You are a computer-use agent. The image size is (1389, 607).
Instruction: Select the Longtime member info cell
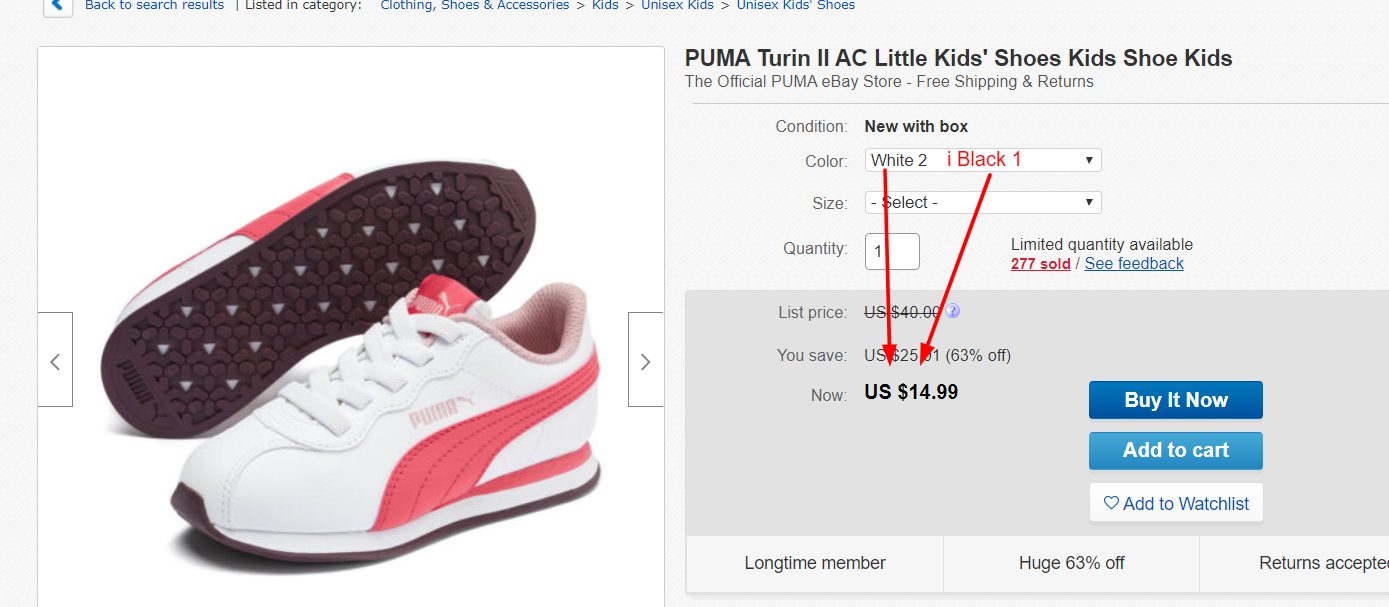(x=815, y=563)
